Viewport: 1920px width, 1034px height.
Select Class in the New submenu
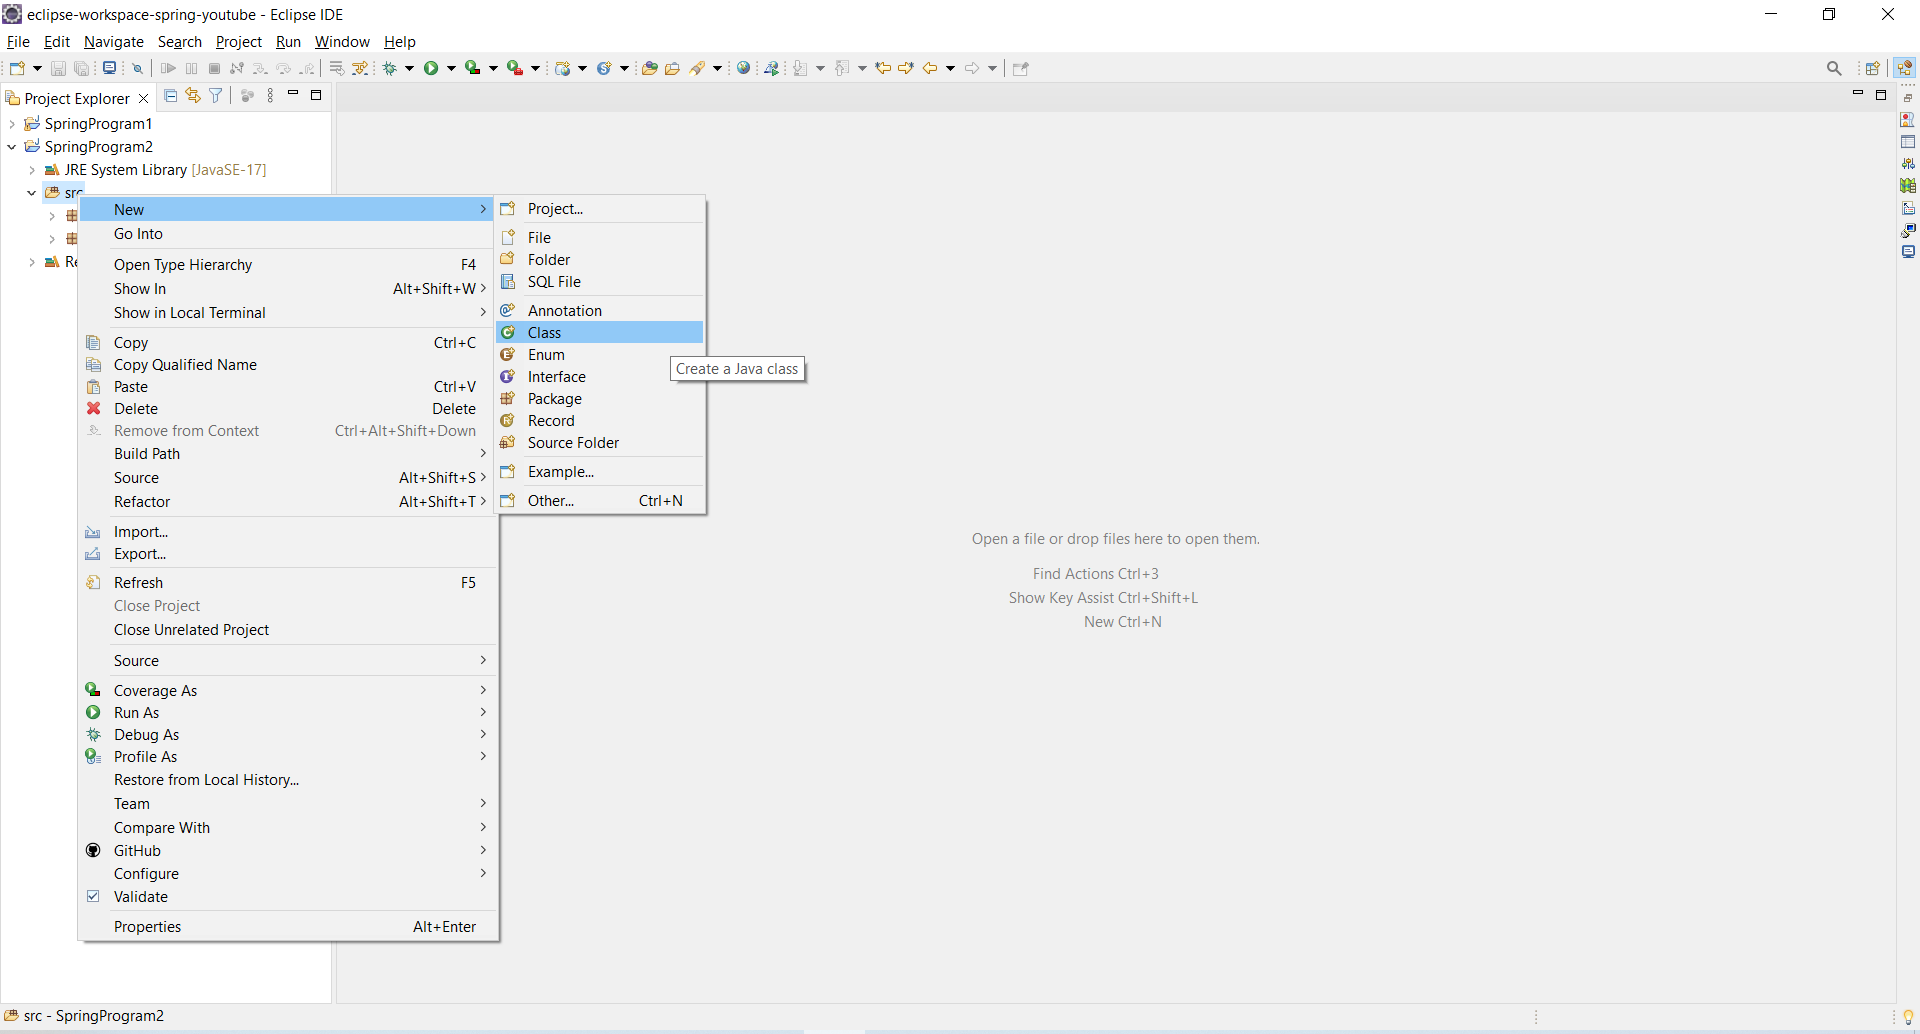(600, 332)
